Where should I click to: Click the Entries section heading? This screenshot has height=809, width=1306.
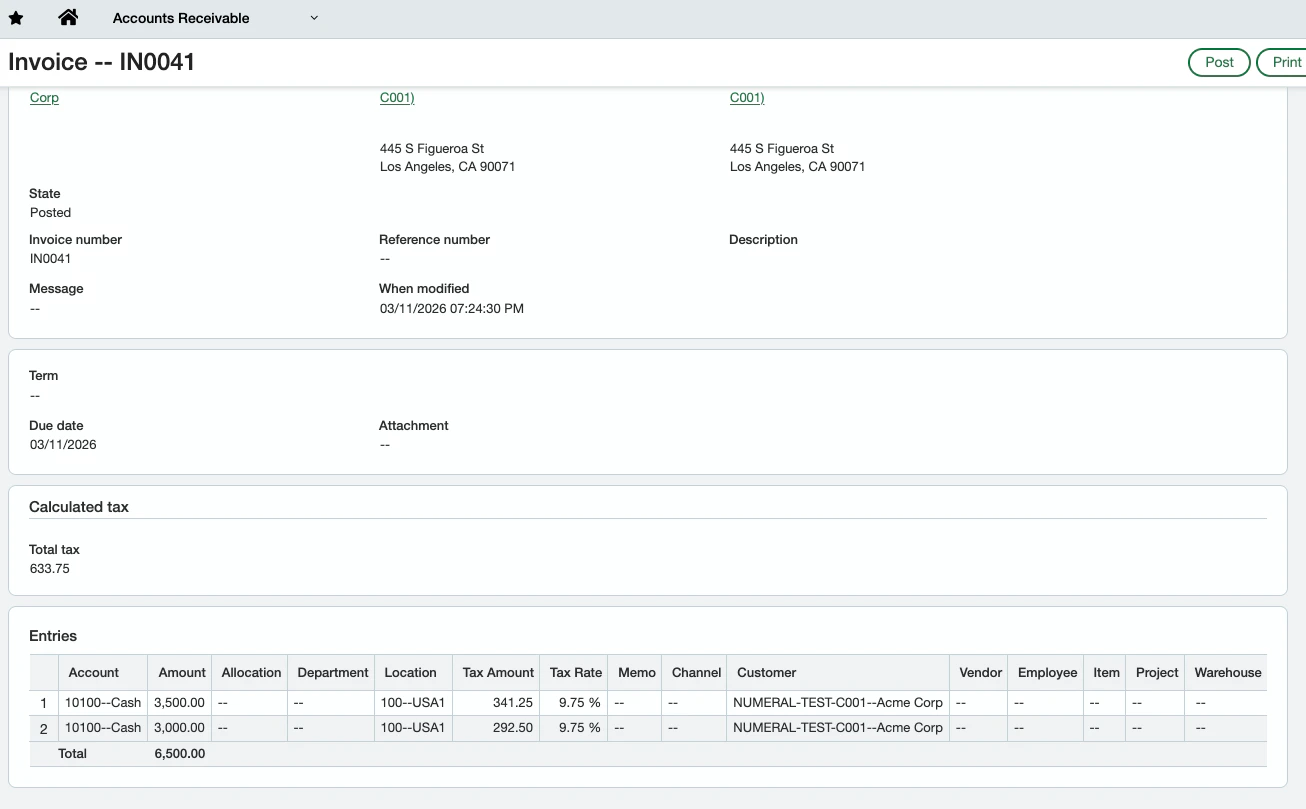[x=53, y=636]
